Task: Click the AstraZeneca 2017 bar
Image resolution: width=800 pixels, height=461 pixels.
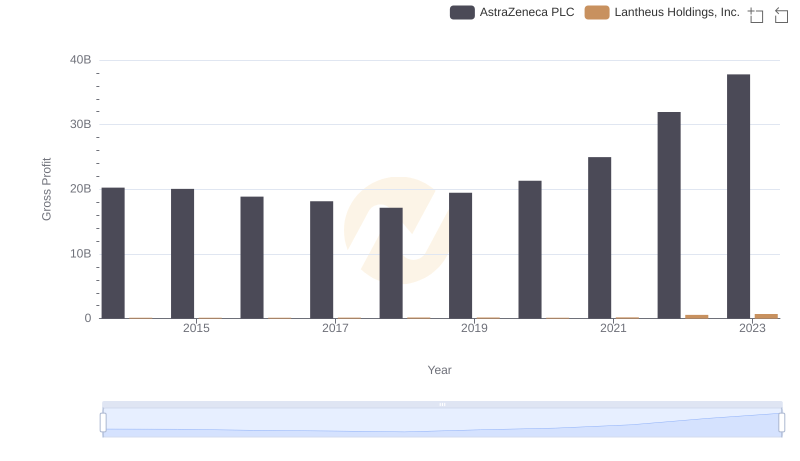Action: [321, 260]
